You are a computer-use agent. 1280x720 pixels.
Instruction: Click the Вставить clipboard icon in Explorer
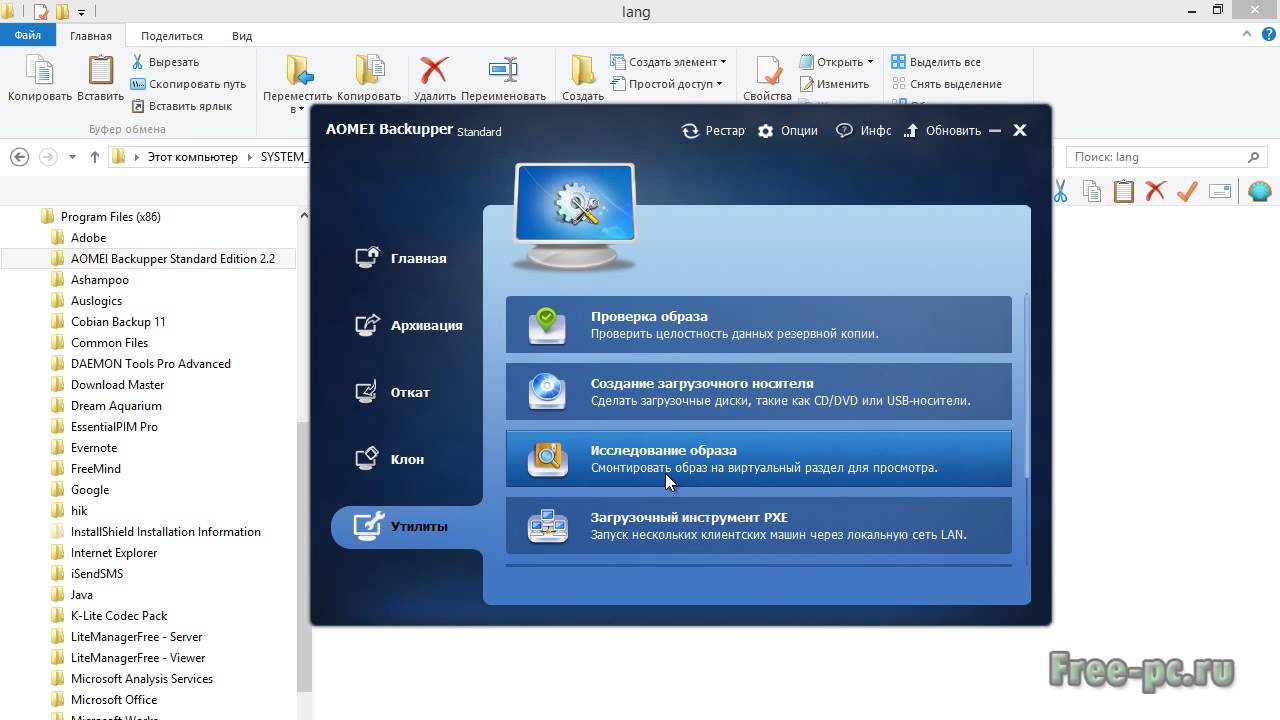tap(101, 70)
